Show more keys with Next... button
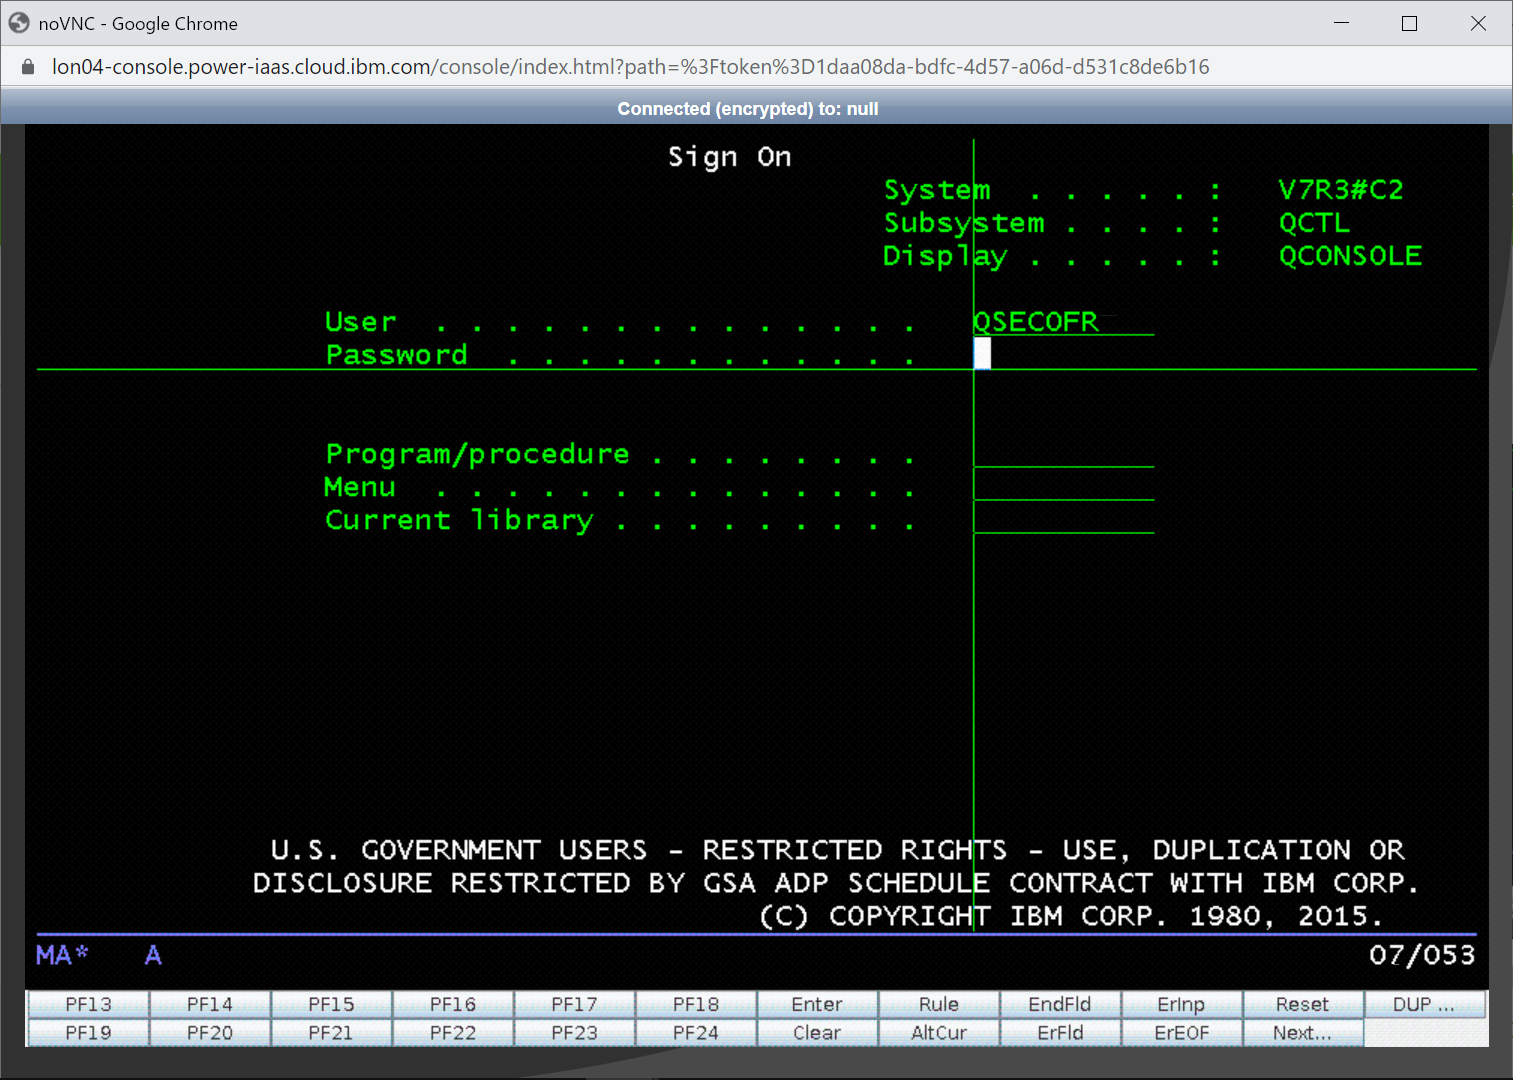The height and width of the screenshot is (1080, 1513). pos(1303,1033)
